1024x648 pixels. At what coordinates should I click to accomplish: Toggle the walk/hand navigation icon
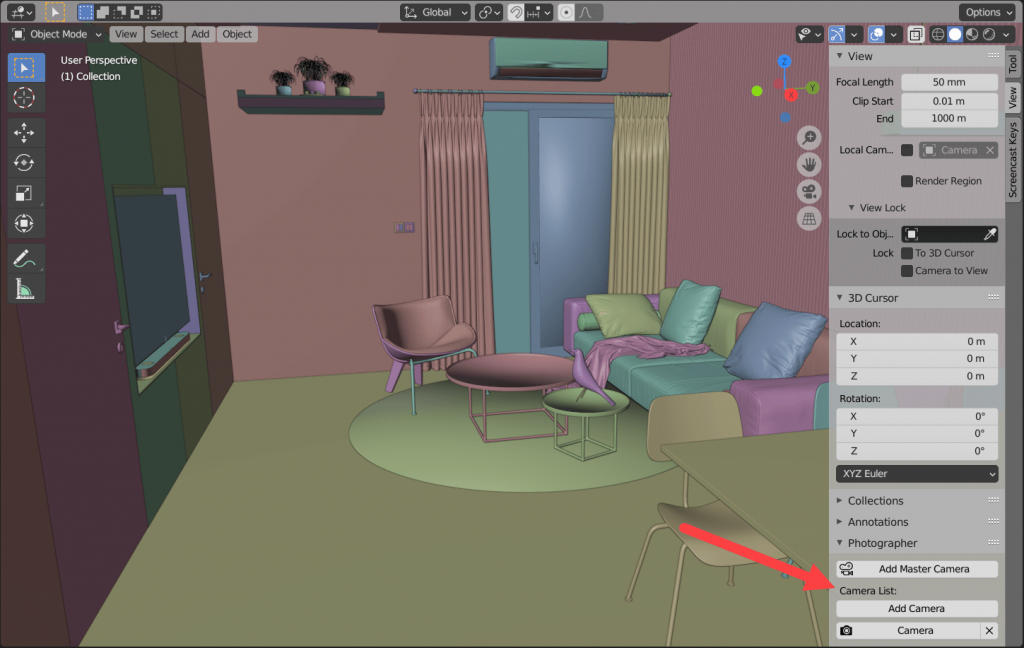coord(808,164)
